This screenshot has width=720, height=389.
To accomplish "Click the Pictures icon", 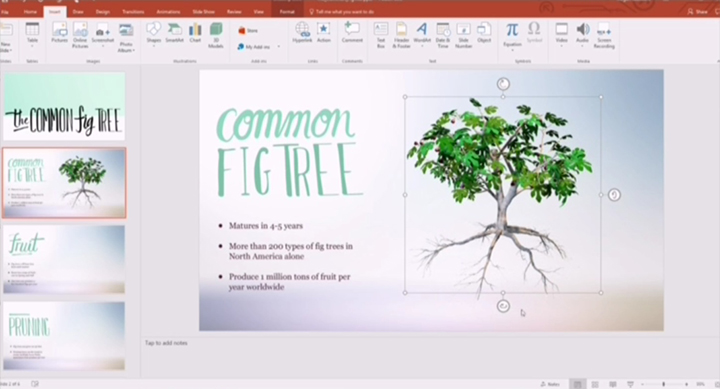I will pyautogui.click(x=59, y=33).
